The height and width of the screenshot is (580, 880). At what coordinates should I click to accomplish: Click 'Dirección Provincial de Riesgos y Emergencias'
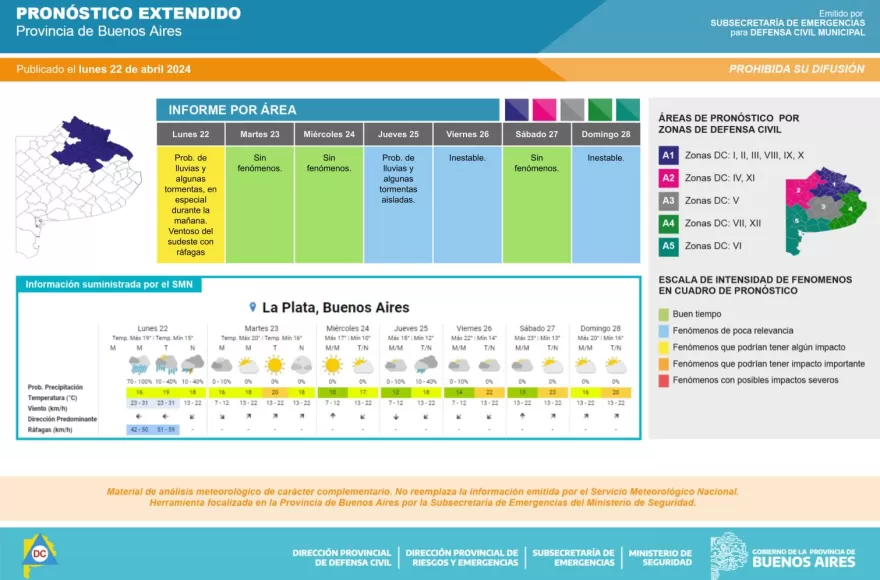coord(462,558)
